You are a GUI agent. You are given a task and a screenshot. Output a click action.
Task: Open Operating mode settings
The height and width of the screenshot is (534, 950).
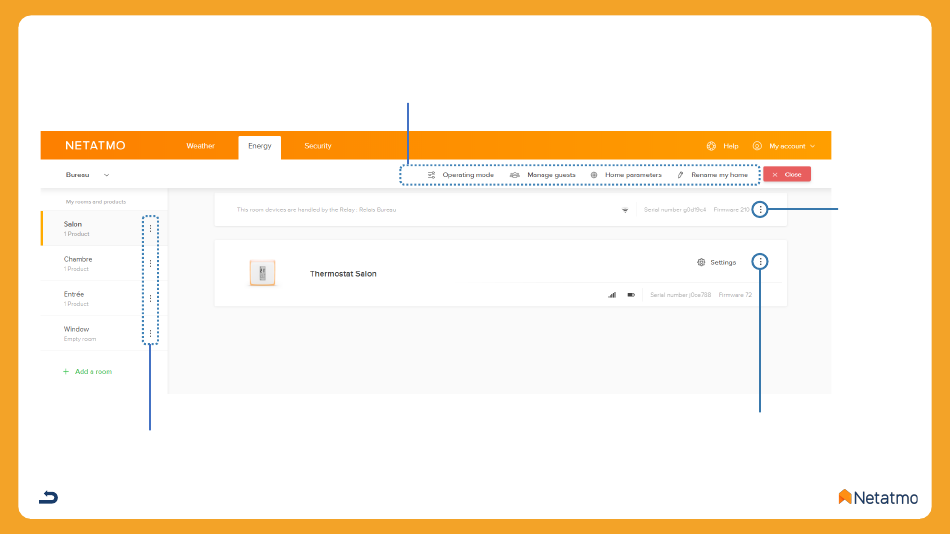click(x=460, y=175)
